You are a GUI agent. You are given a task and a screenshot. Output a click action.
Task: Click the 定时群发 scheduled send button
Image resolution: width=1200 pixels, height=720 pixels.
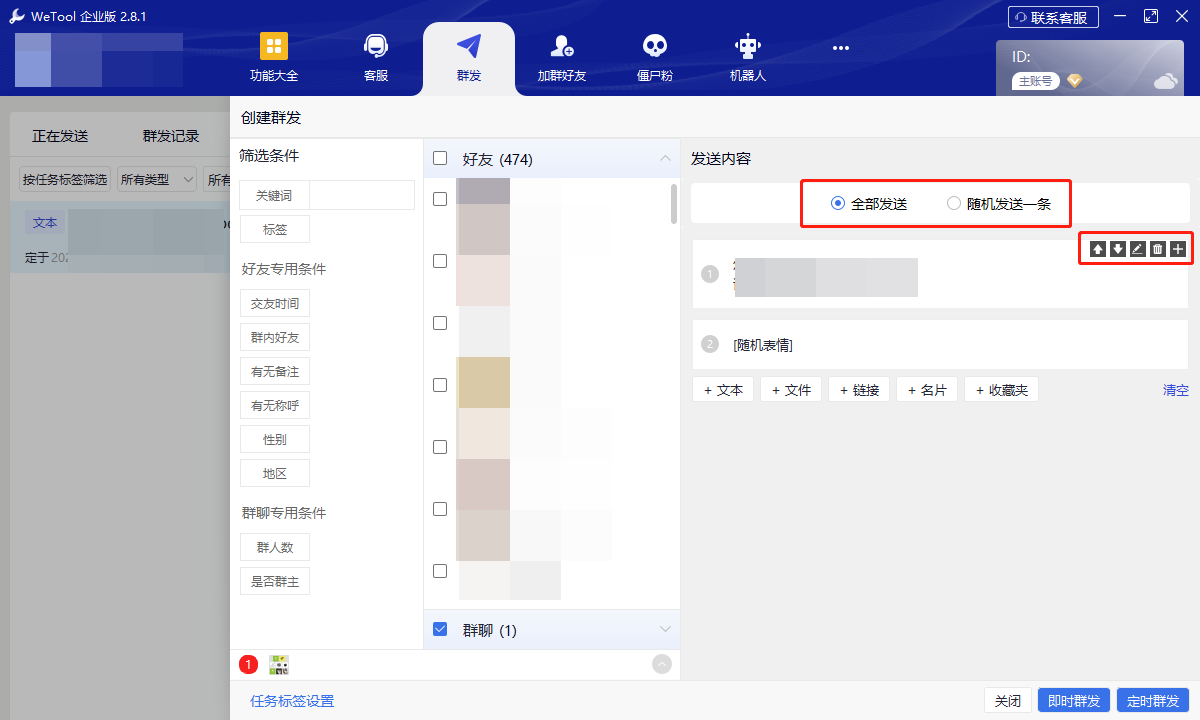point(1153,701)
